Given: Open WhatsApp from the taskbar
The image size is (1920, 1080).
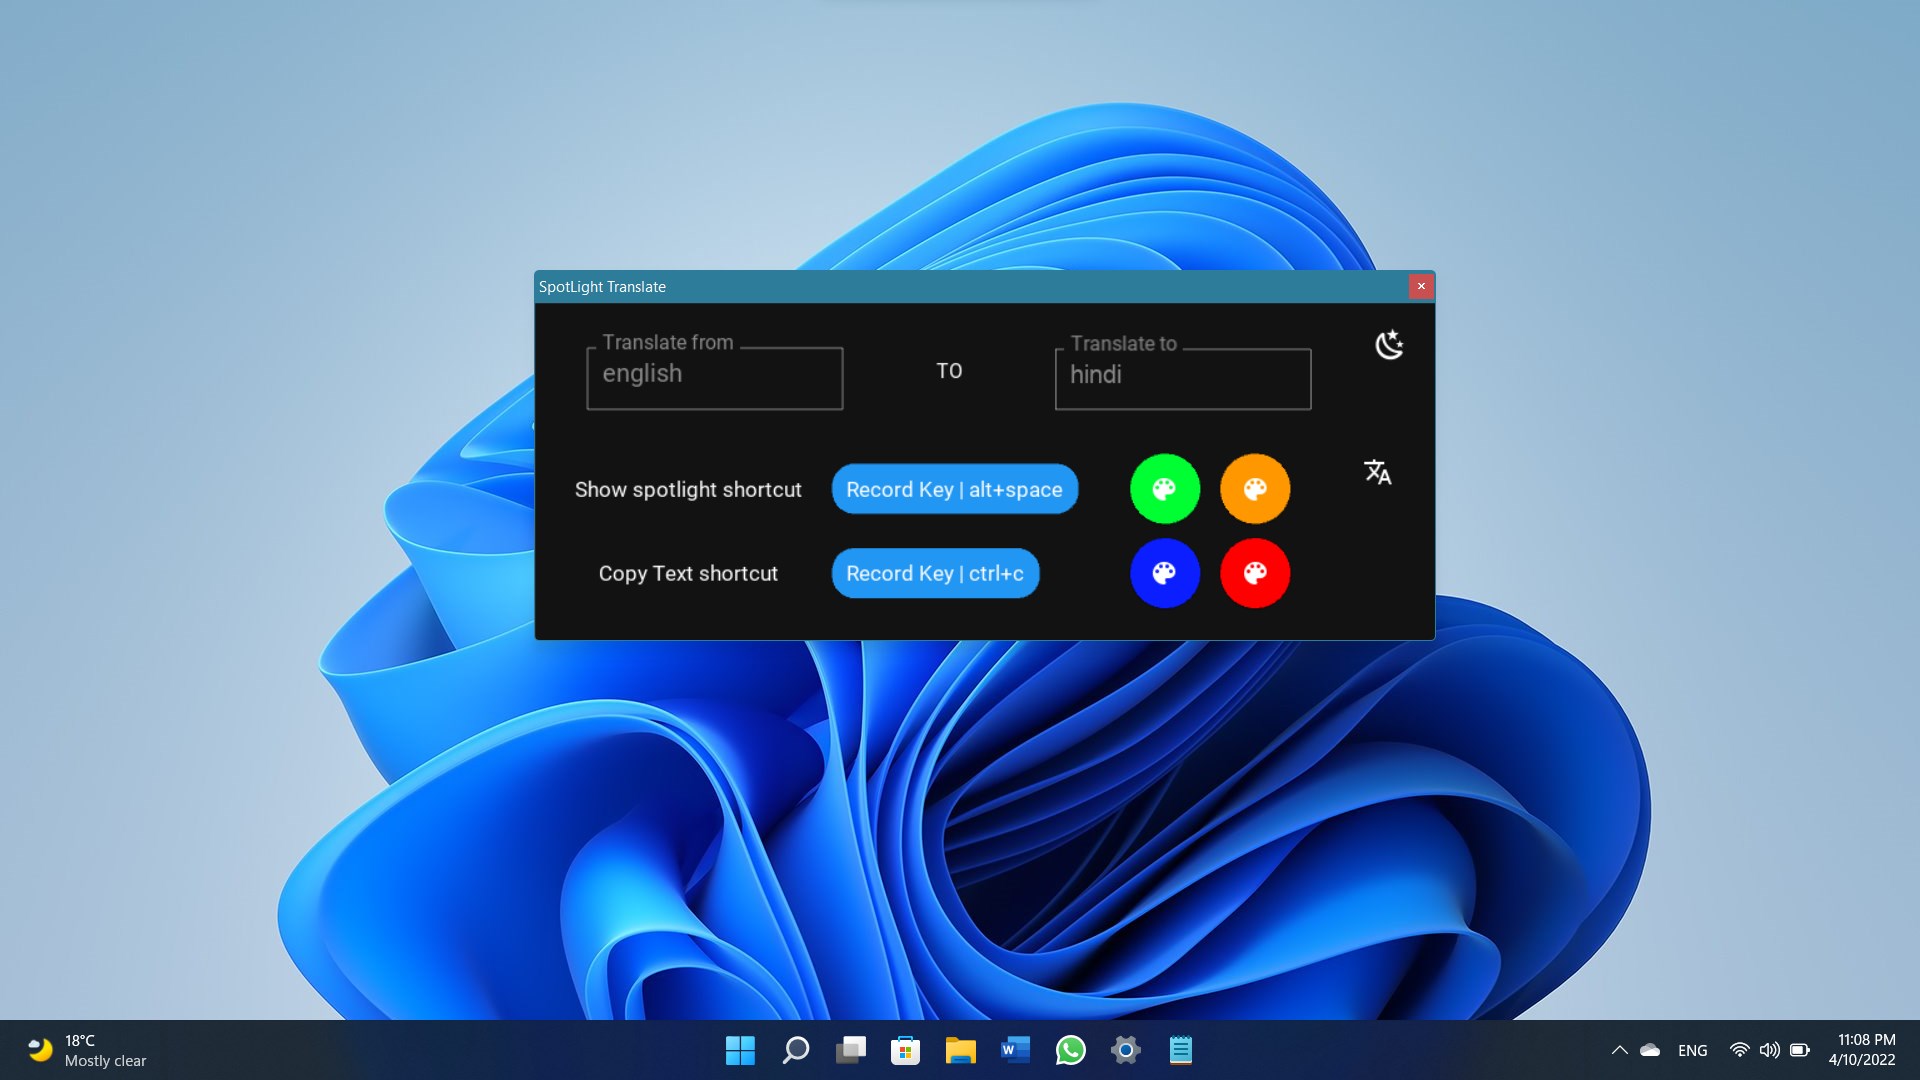Looking at the screenshot, I should [x=1070, y=1050].
